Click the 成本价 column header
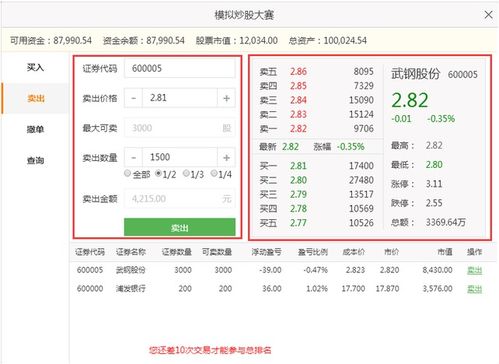 pyautogui.click(x=354, y=252)
